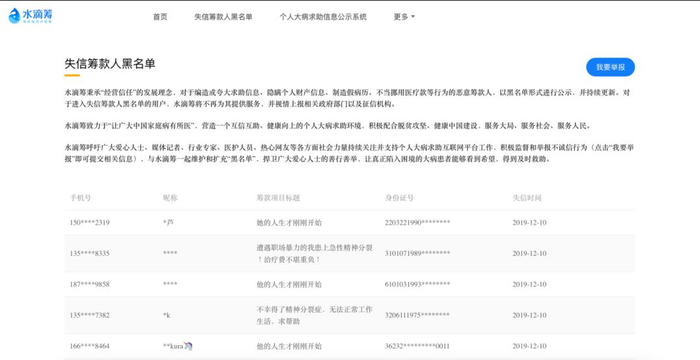Open 个人大病求助信息公示系统 nav item

point(323,17)
